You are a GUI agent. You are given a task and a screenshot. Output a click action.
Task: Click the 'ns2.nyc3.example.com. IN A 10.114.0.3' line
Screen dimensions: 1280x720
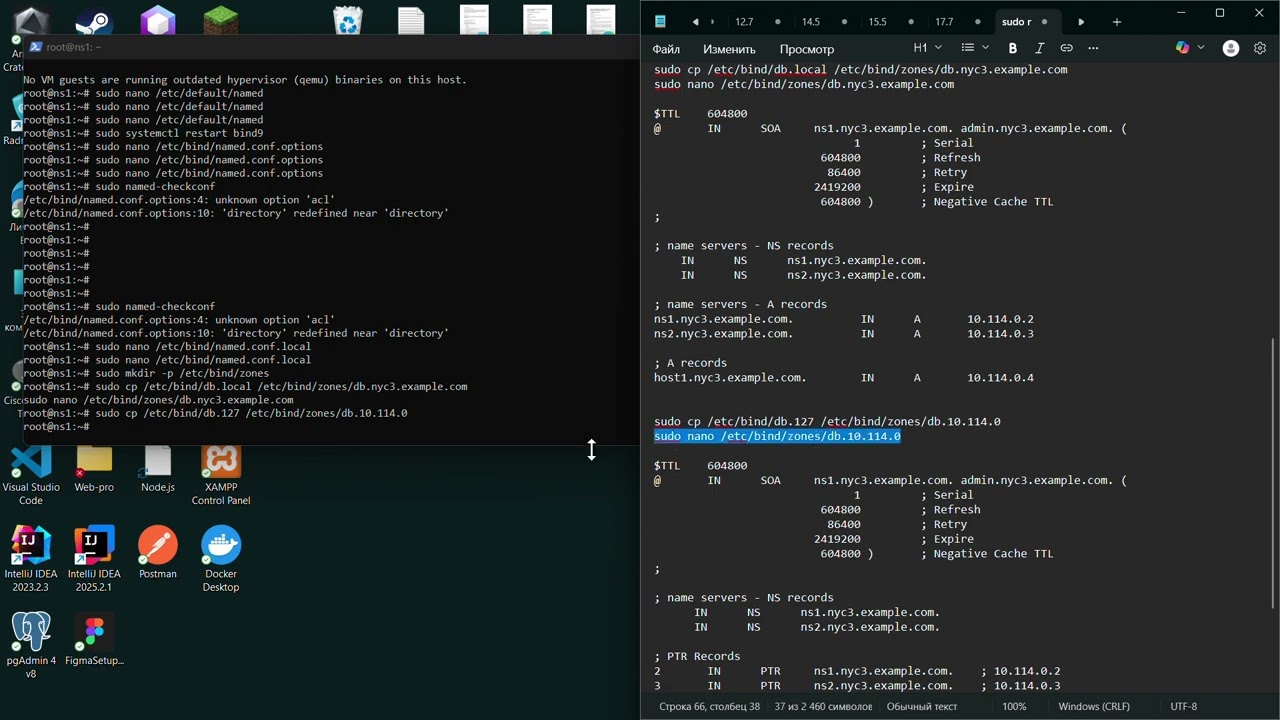[x=844, y=334]
